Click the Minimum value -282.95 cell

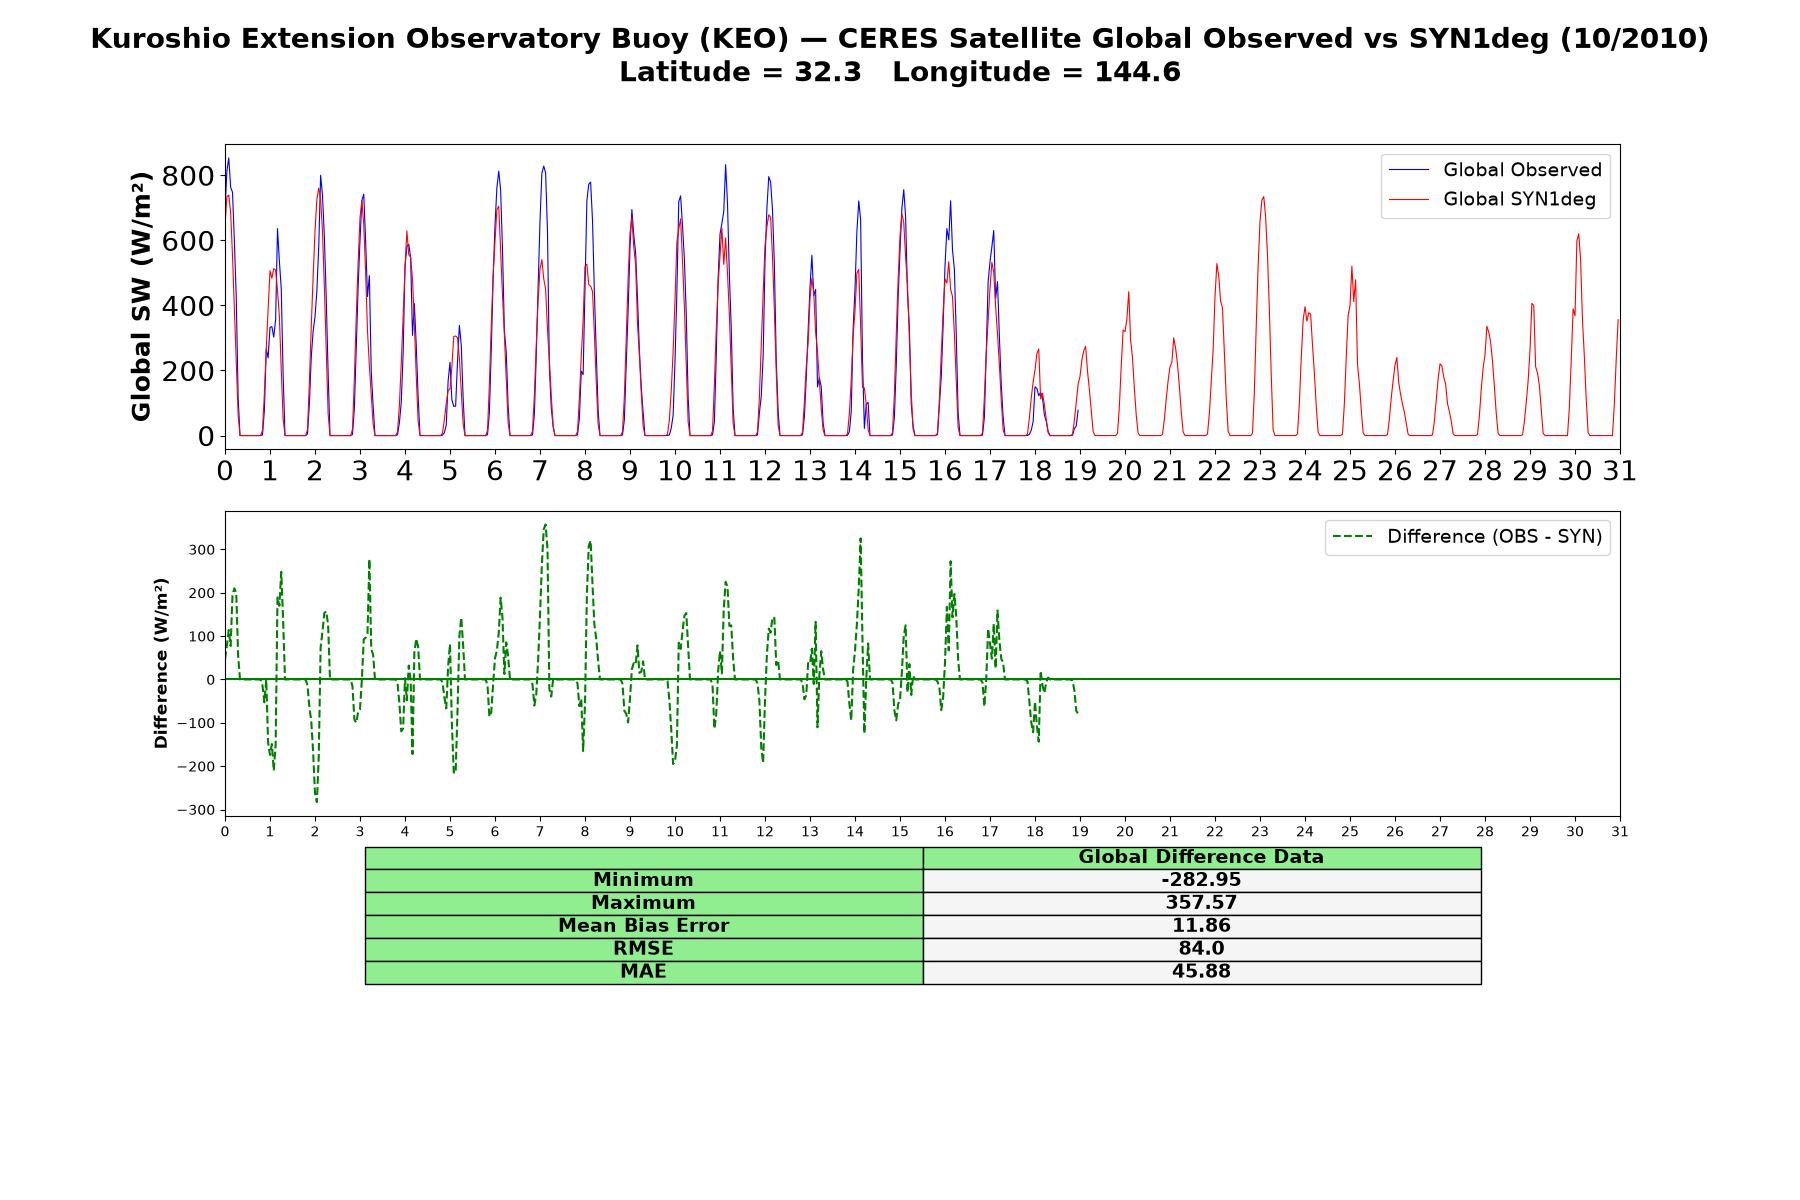click(1202, 880)
